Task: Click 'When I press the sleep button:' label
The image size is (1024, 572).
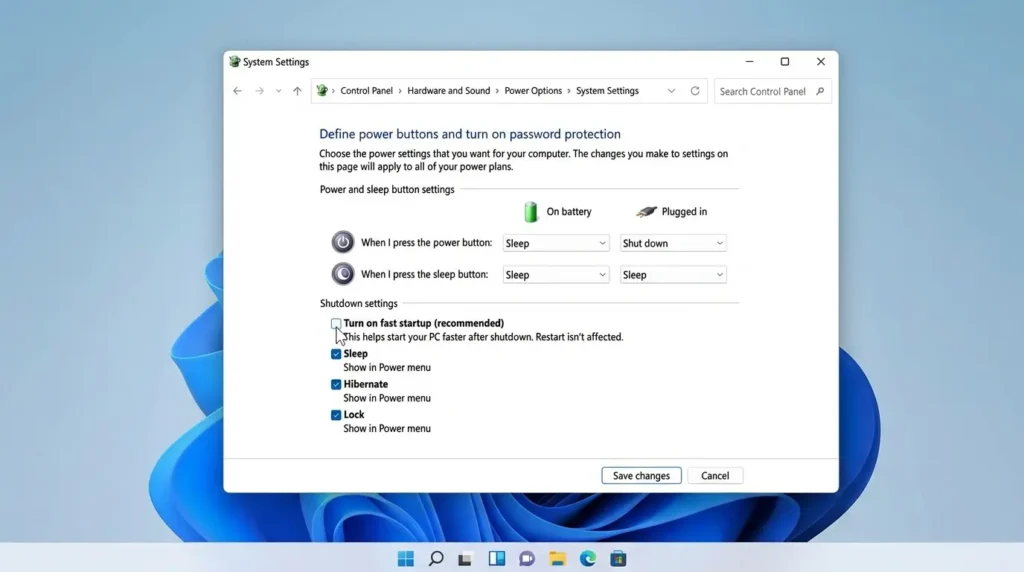Action: tap(424, 274)
